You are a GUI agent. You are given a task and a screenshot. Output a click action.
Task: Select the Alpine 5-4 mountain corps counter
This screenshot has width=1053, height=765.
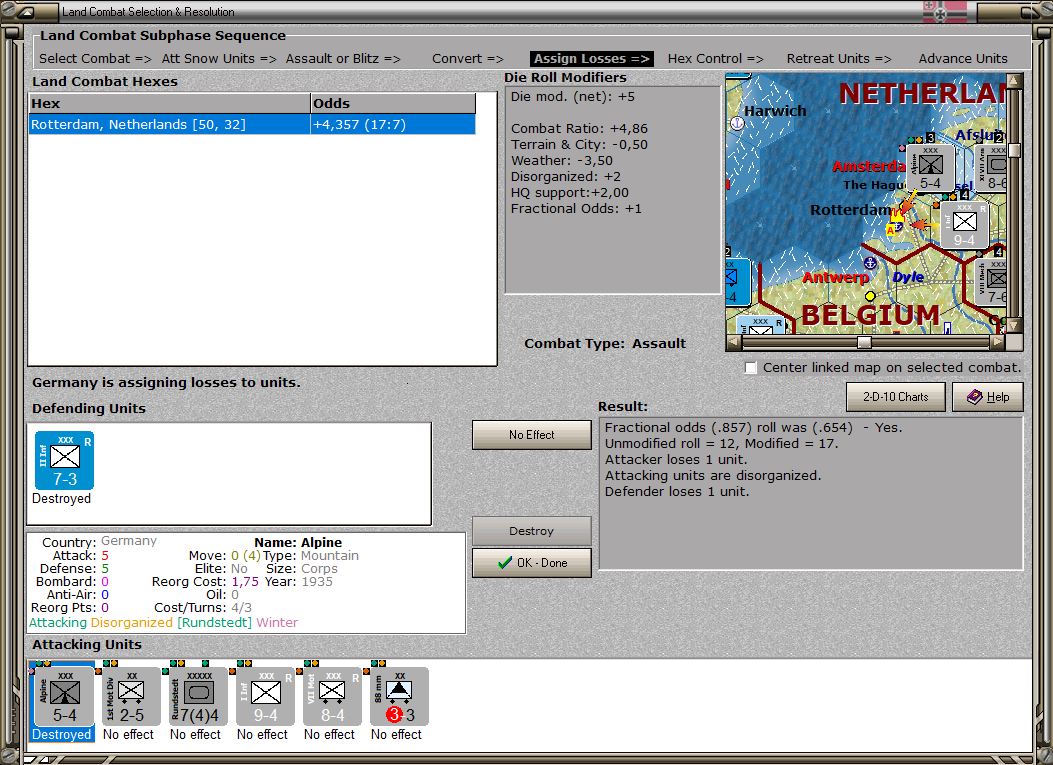pyautogui.click(x=64, y=696)
